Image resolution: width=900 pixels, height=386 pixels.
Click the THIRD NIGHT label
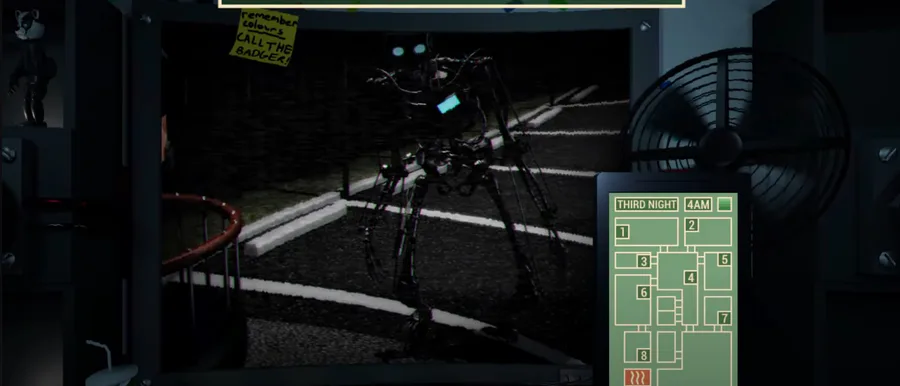[x=647, y=204]
